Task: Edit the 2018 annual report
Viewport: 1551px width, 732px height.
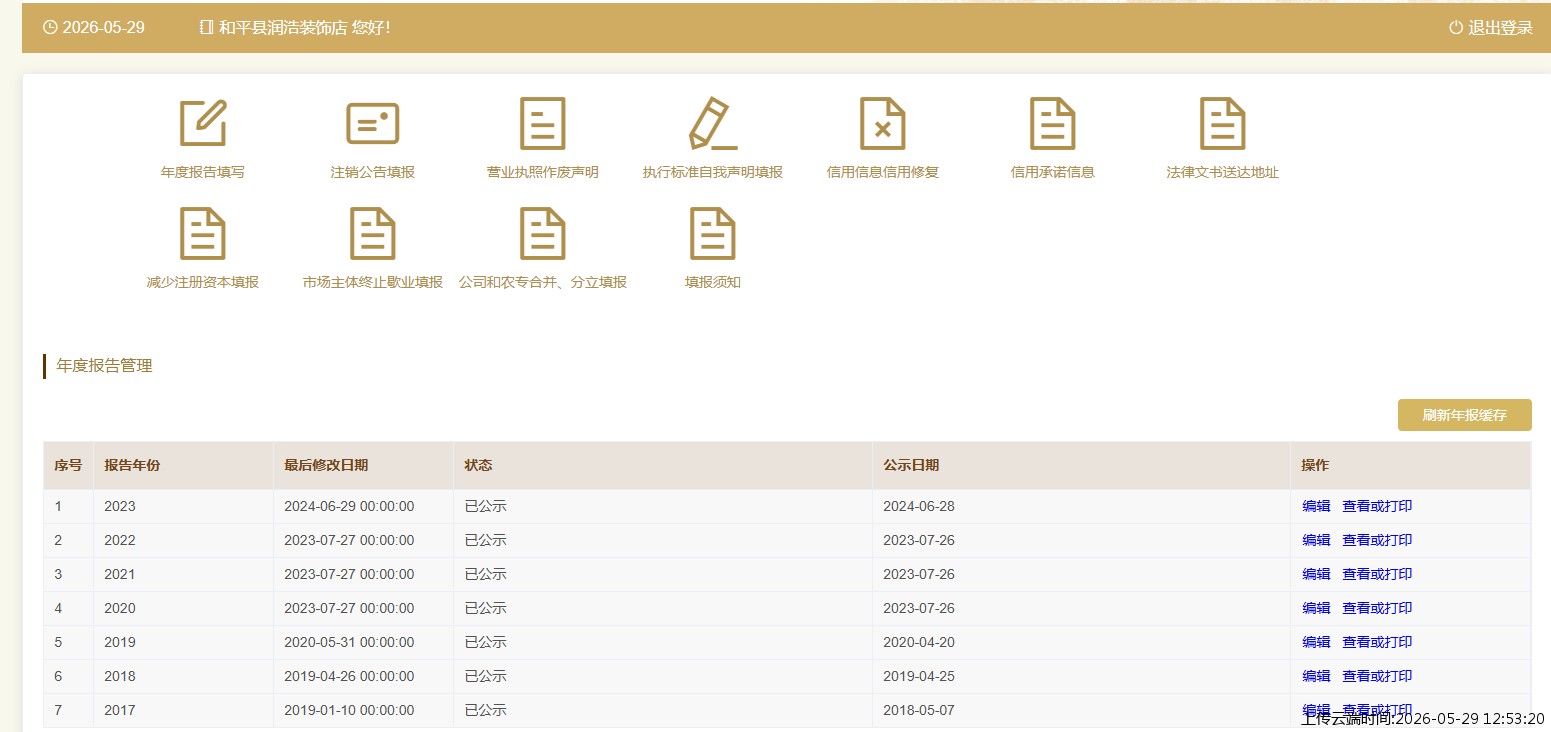Action: tap(1316, 676)
